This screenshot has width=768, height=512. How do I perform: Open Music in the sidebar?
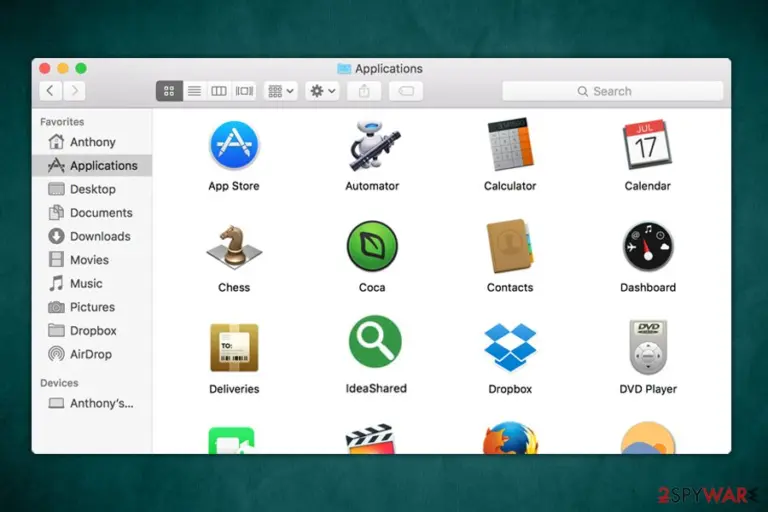[92, 283]
